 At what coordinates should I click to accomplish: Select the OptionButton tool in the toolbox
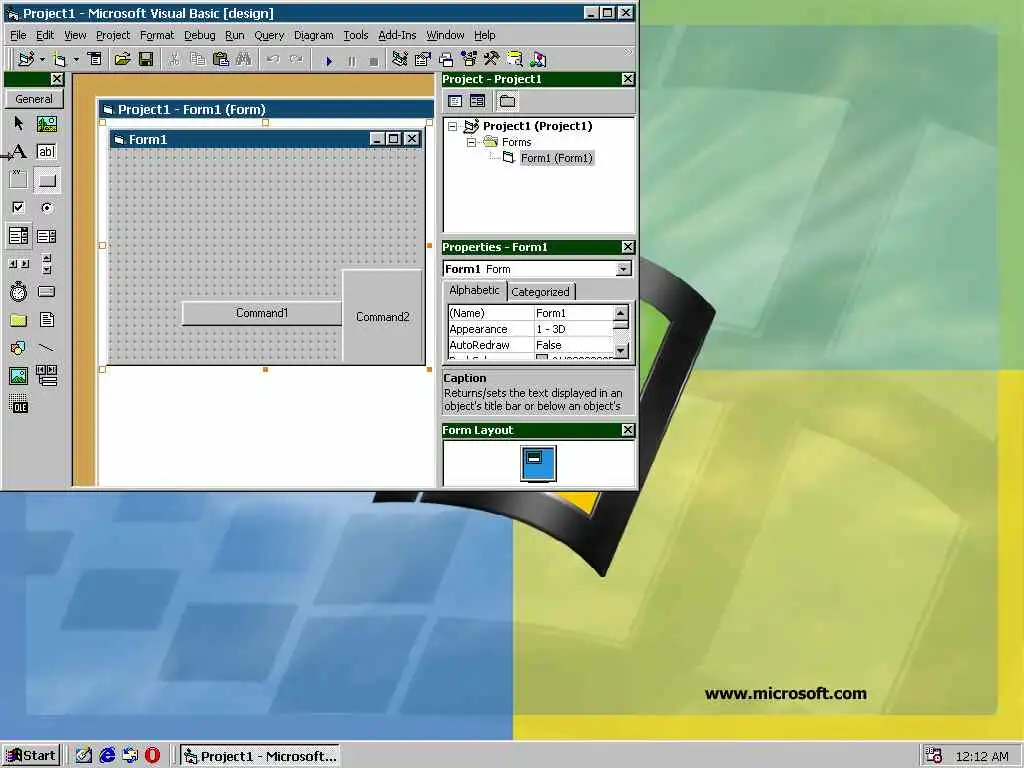click(x=46, y=208)
